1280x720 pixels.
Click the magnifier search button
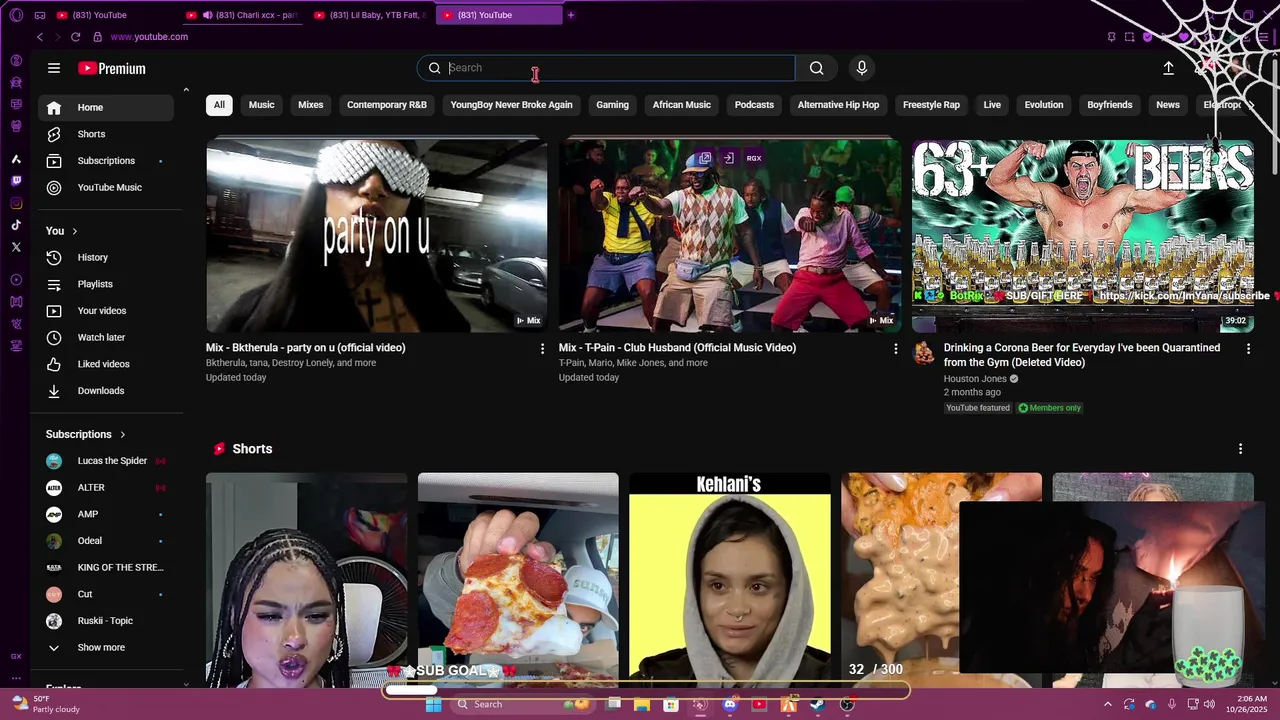pos(817,68)
